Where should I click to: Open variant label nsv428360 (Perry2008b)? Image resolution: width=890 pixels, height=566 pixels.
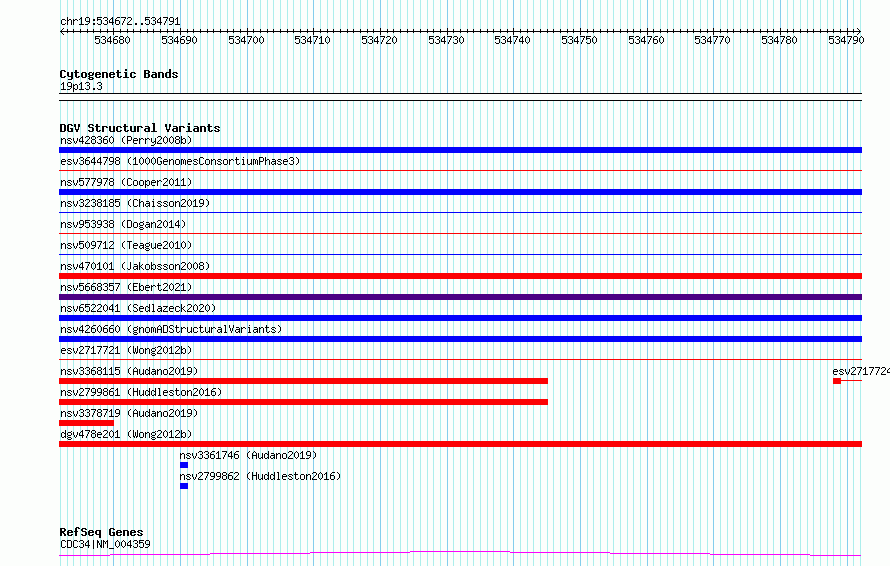(126, 140)
